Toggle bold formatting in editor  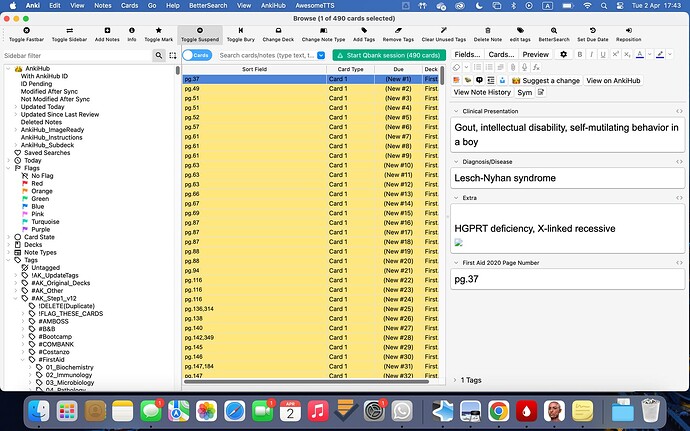[x=580, y=55]
